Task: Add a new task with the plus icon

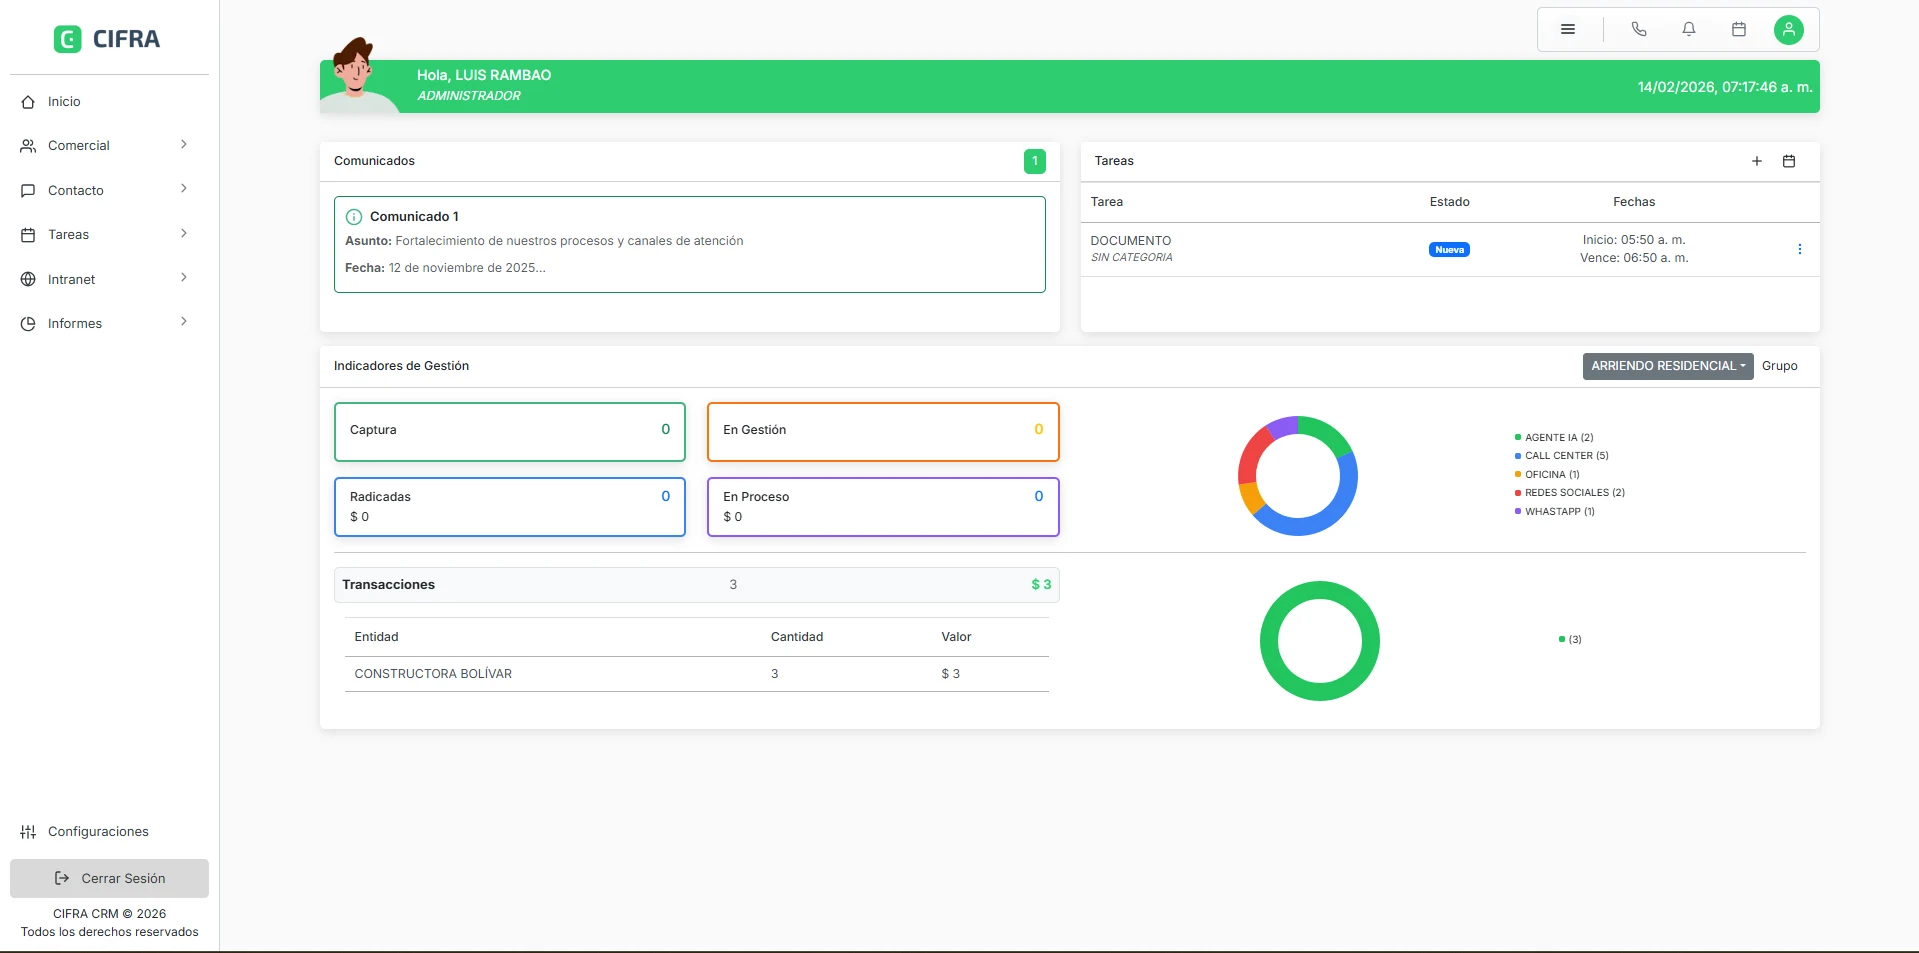Action: click(x=1757, y=161)
